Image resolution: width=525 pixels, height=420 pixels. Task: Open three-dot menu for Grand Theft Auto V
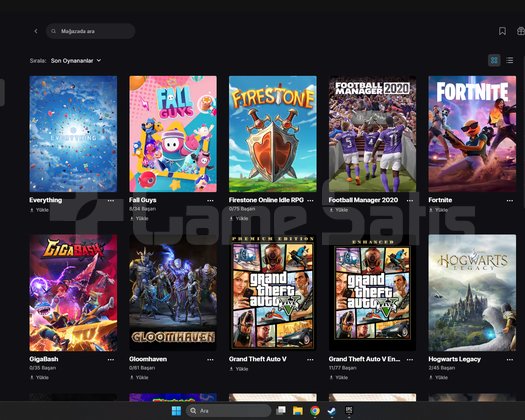coord(310,359)
